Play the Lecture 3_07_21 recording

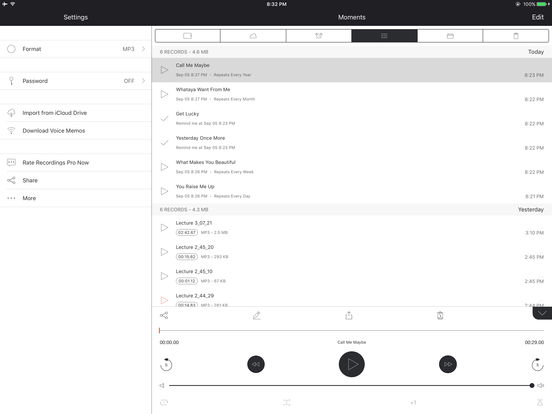pos(164,228)
